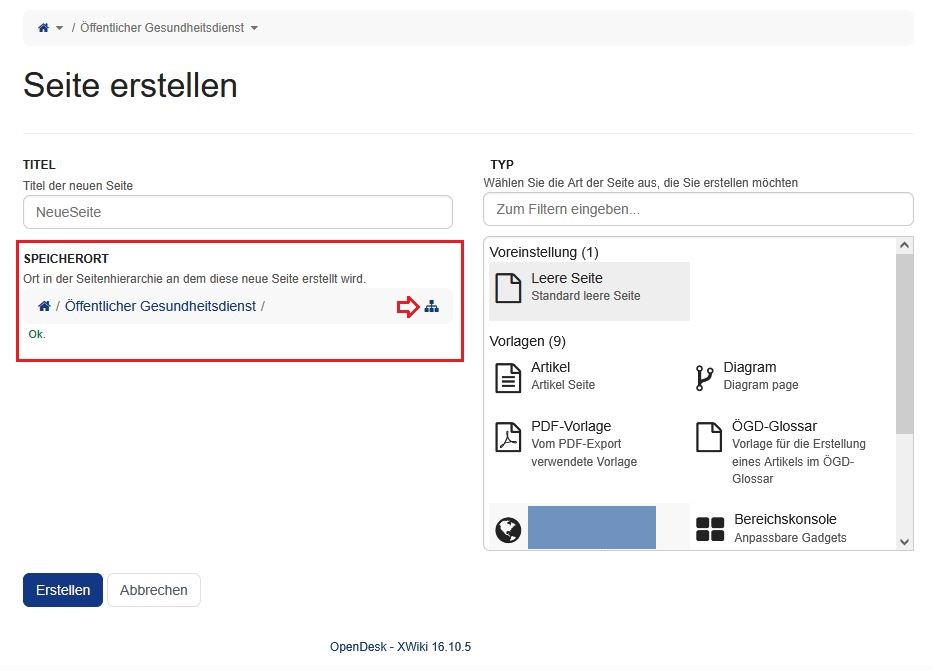Click the globe icon in template list
This screenshot has height=671, width=933.
(x=508, y=529)
